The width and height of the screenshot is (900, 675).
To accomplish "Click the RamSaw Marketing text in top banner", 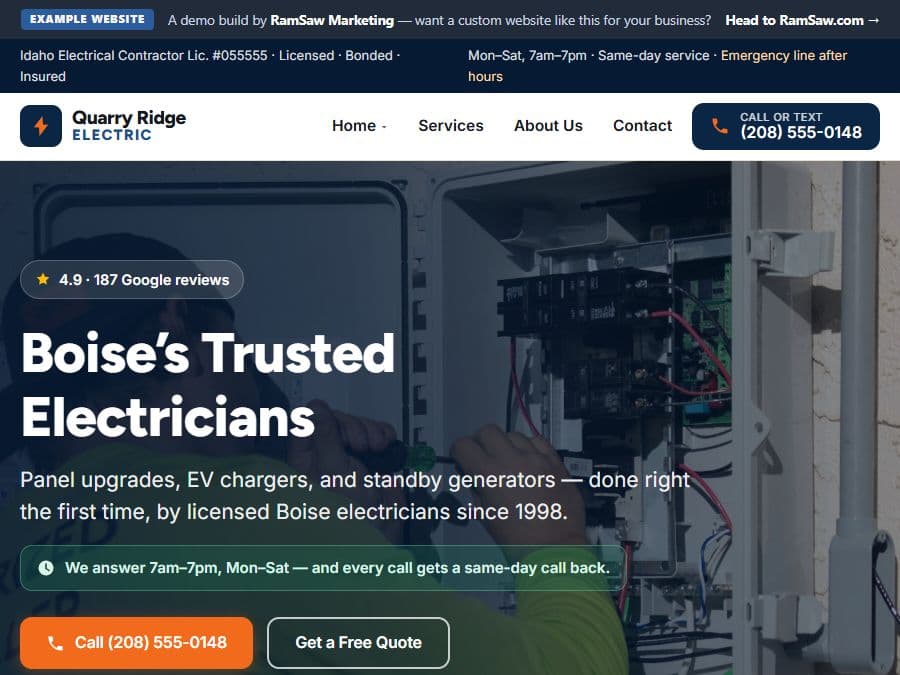I will pos(332,20).
